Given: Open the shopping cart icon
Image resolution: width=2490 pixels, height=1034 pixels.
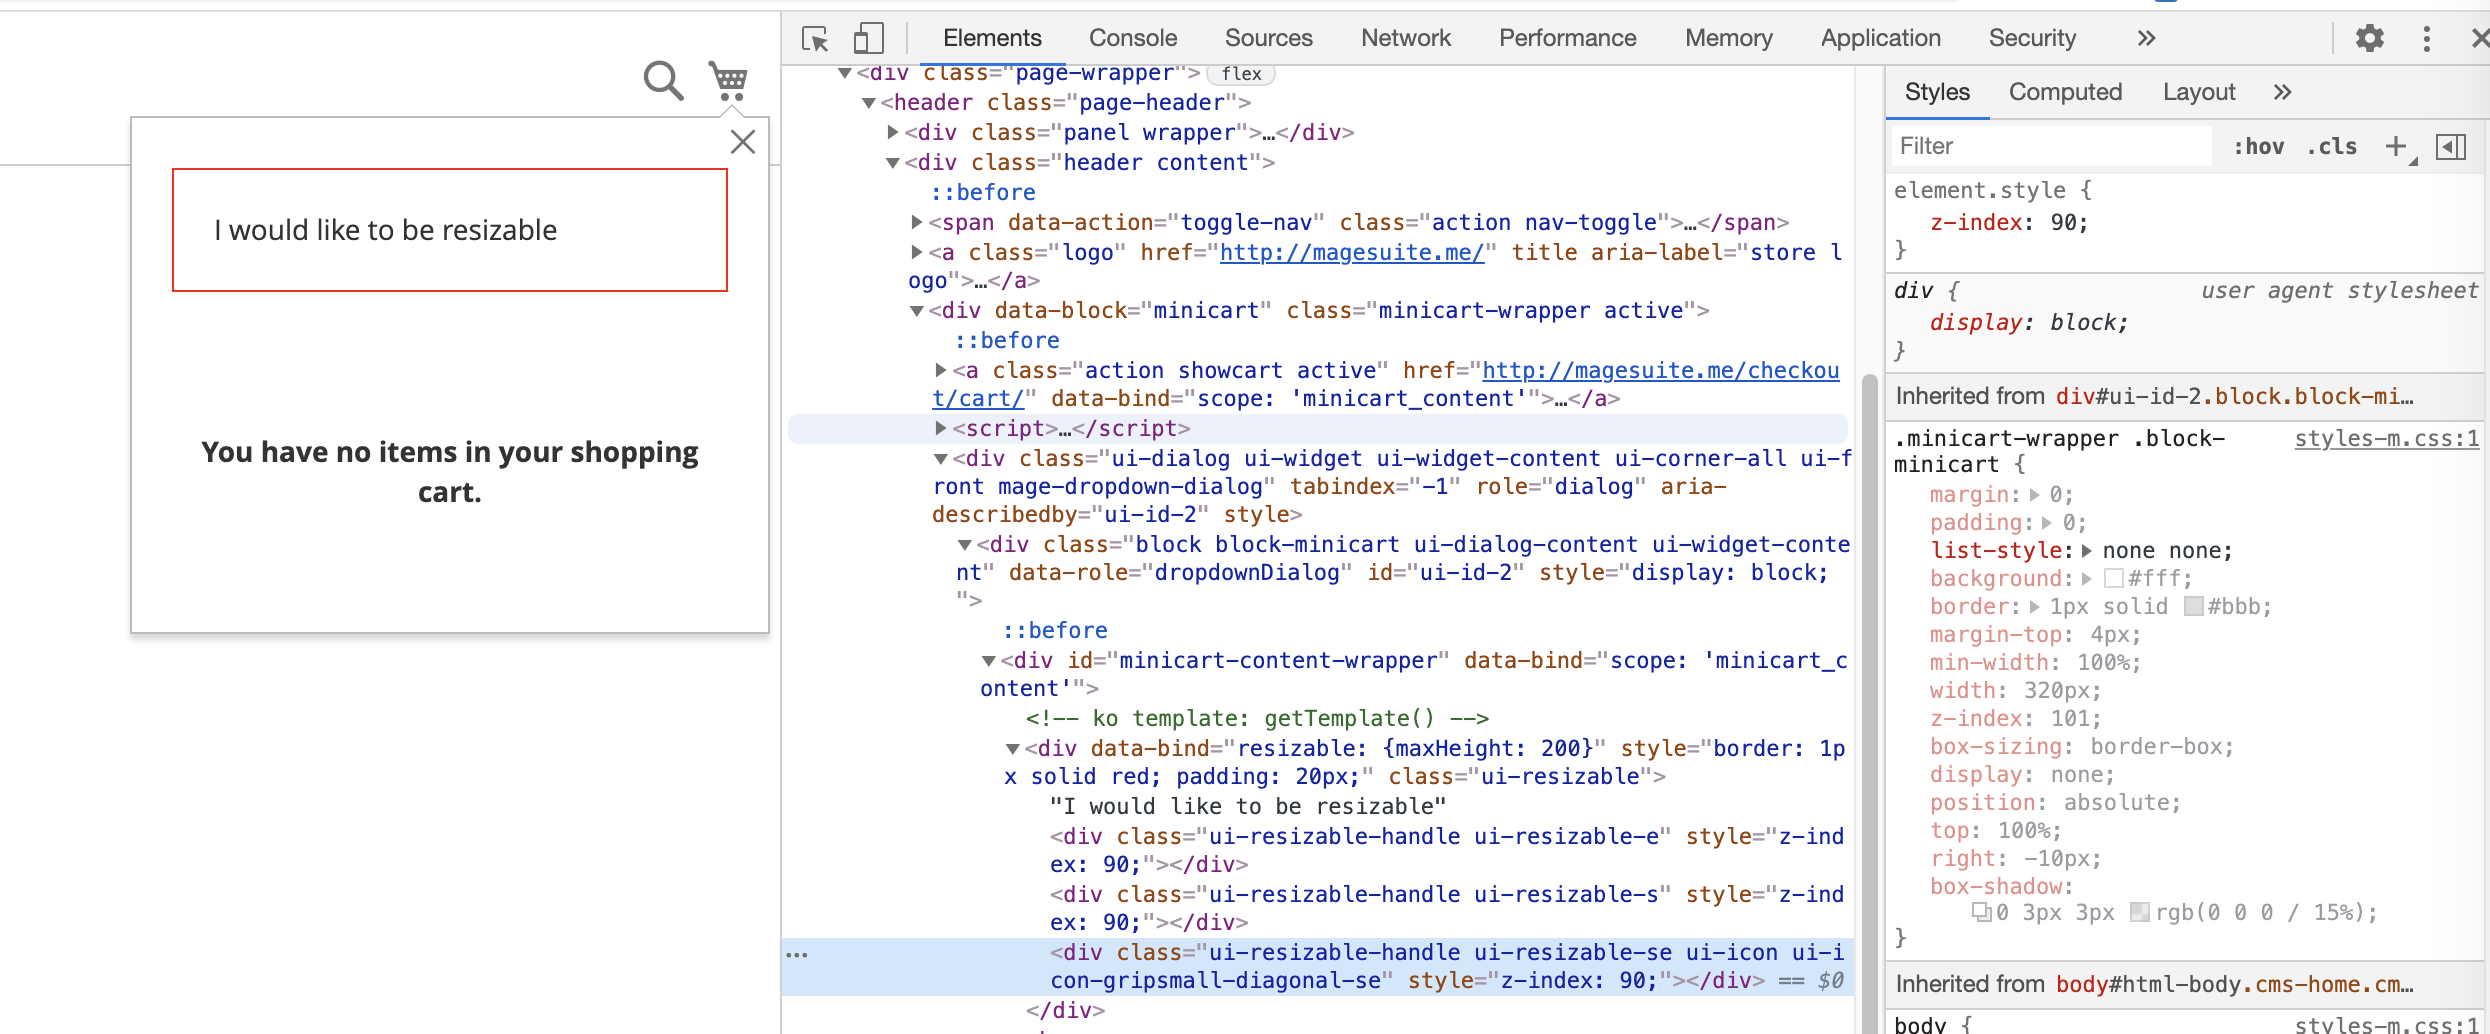Looking at the screenshot, I should coord(729,80).
